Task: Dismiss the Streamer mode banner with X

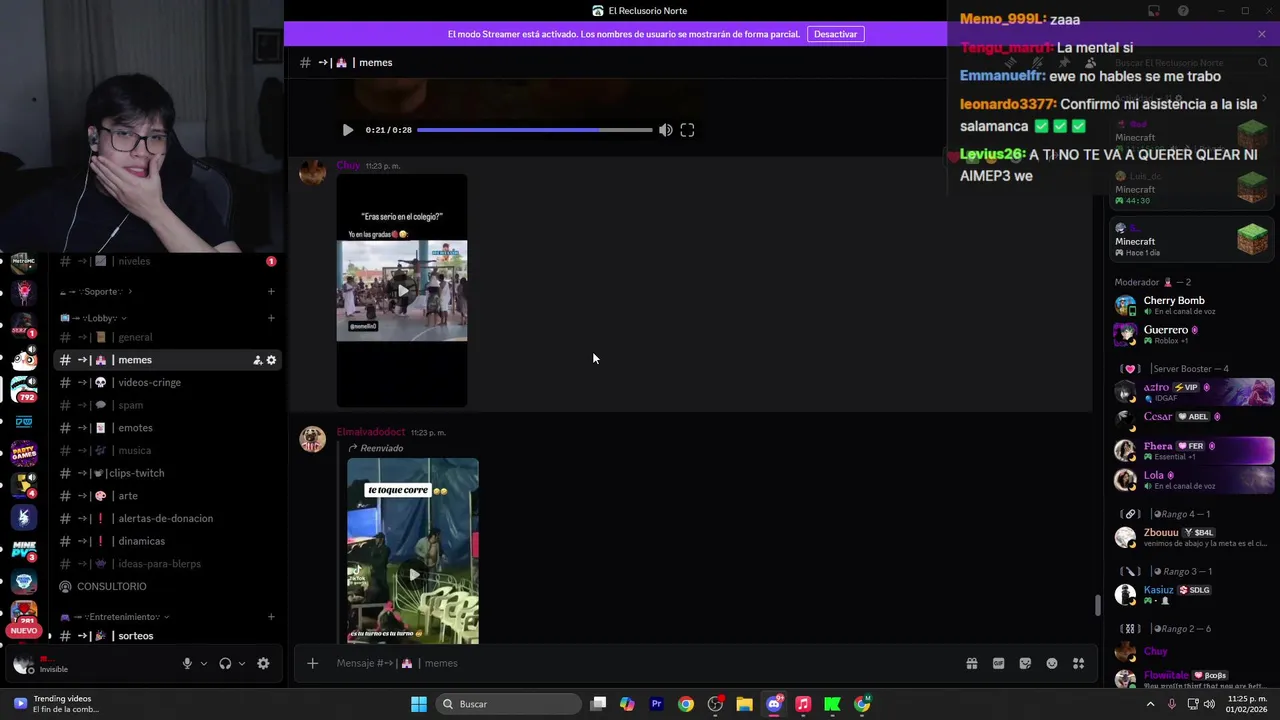Action: (x=1262, y=34)
